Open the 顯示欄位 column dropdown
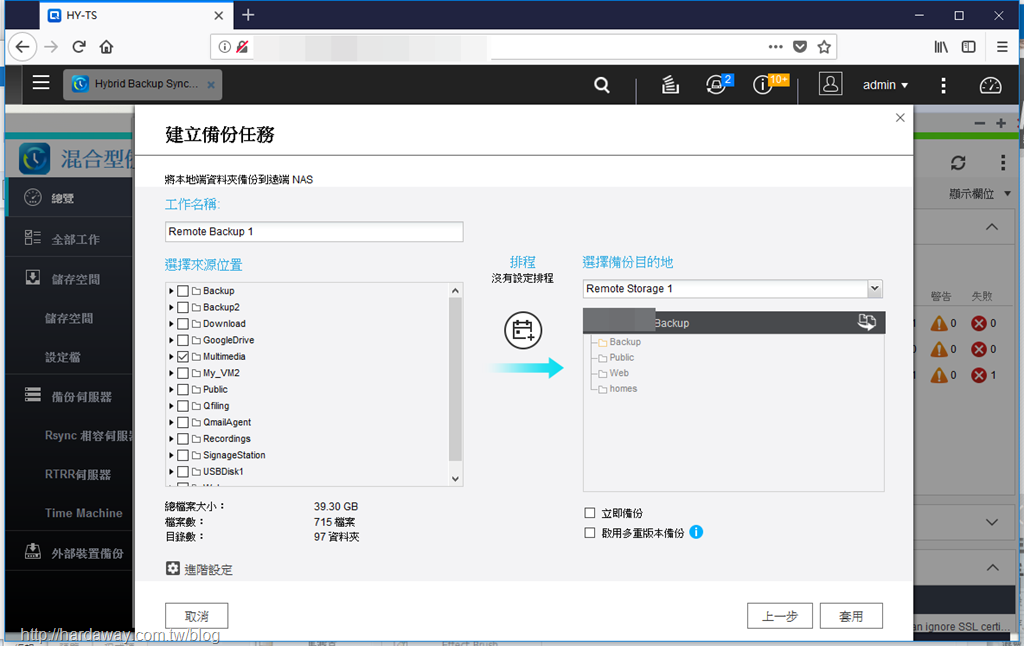 click(980, 193)
